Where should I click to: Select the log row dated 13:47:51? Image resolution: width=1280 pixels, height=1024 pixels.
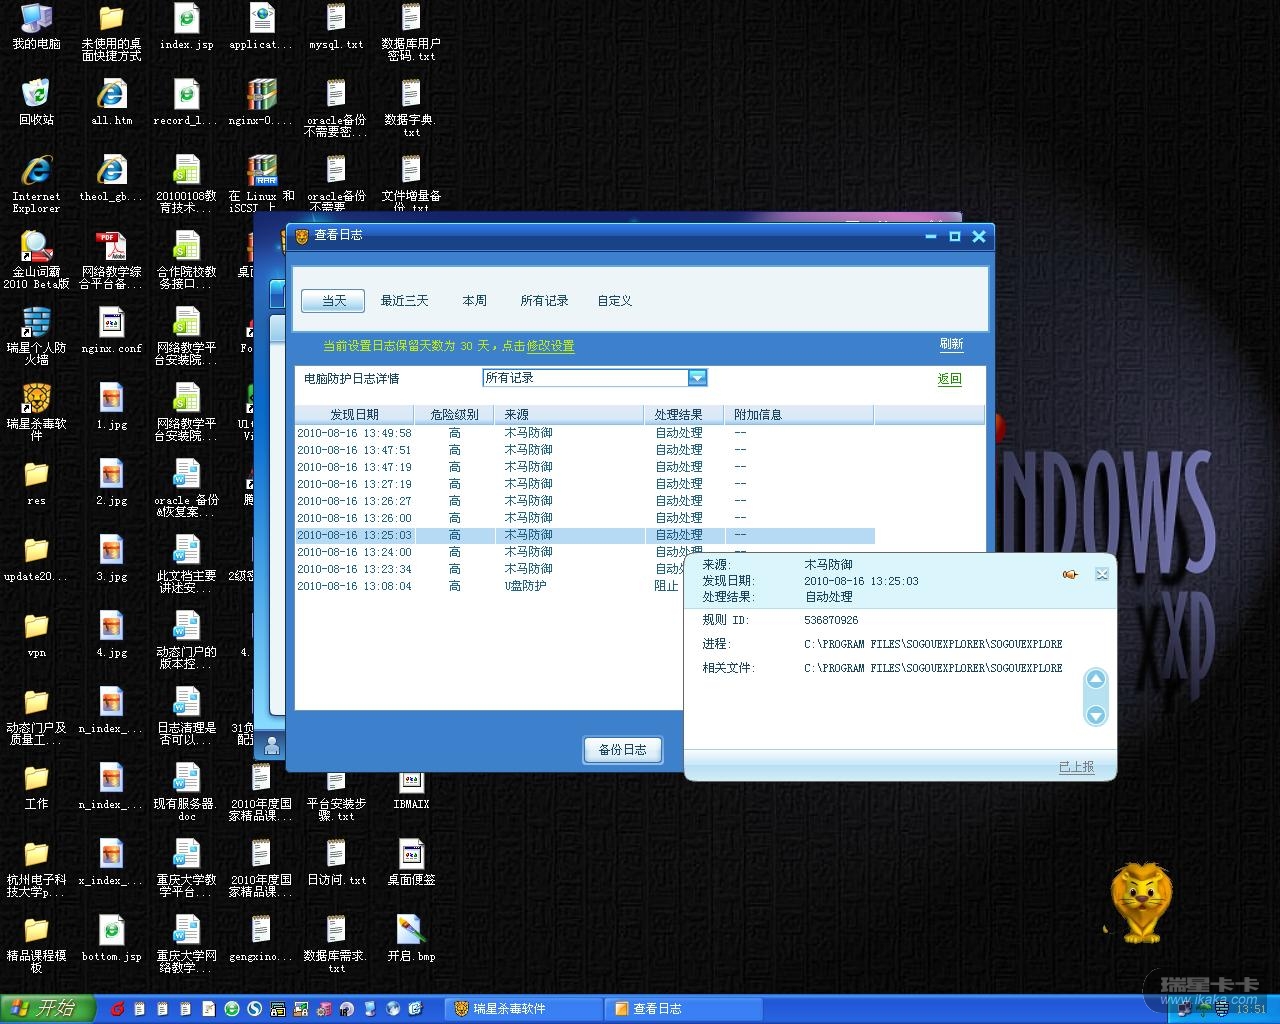tap(585, 450)
